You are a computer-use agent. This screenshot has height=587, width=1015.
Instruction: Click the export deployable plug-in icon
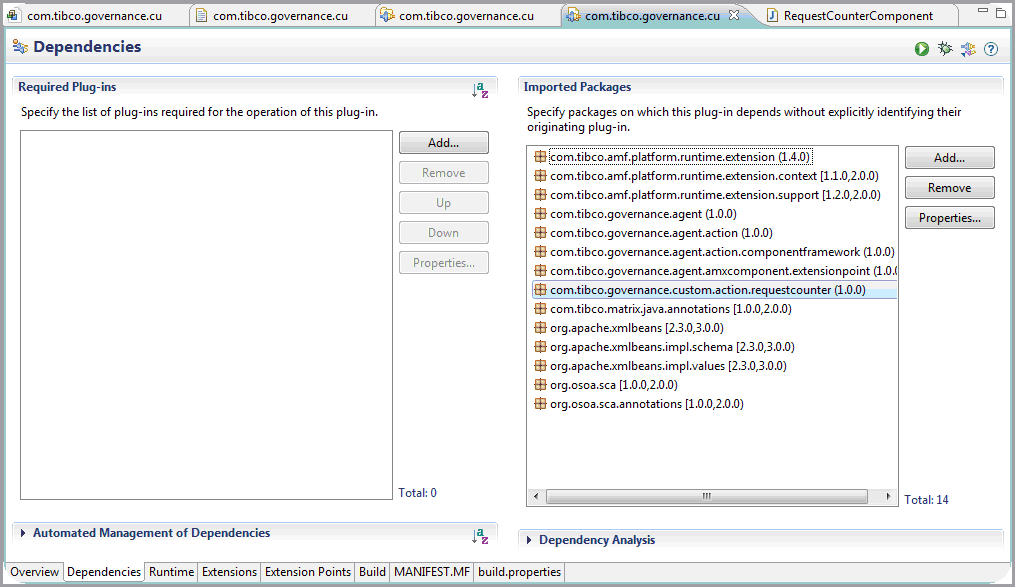pyautogui.click(x=968, y=49)
